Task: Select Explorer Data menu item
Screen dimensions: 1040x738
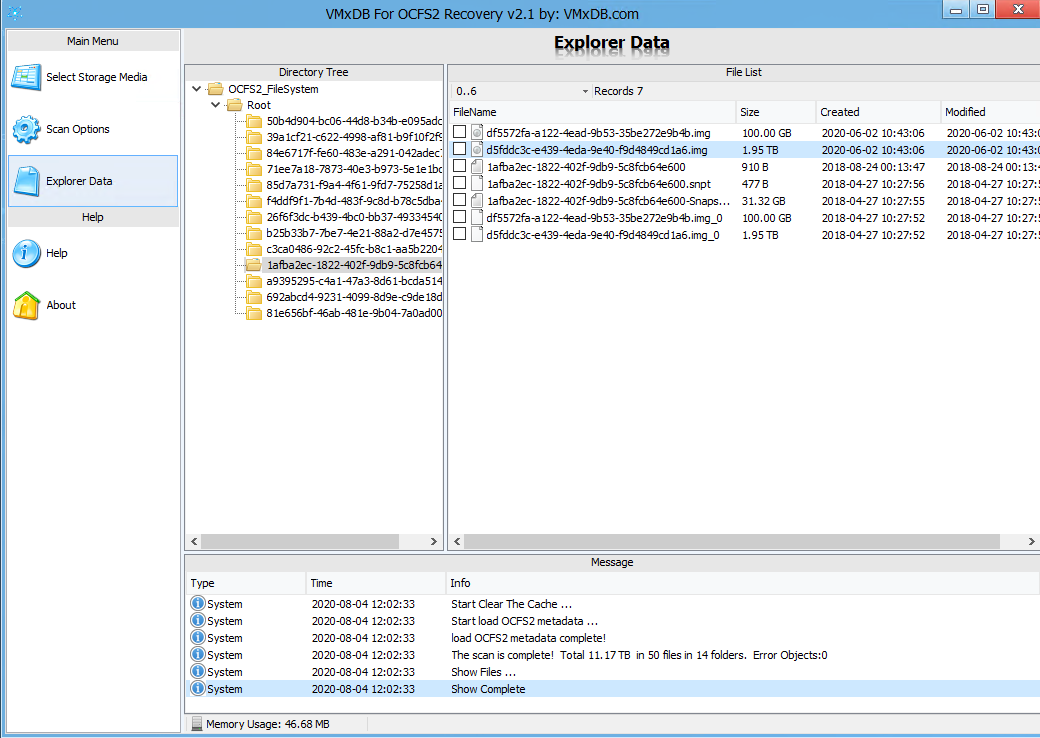Action: pos(93,181)
